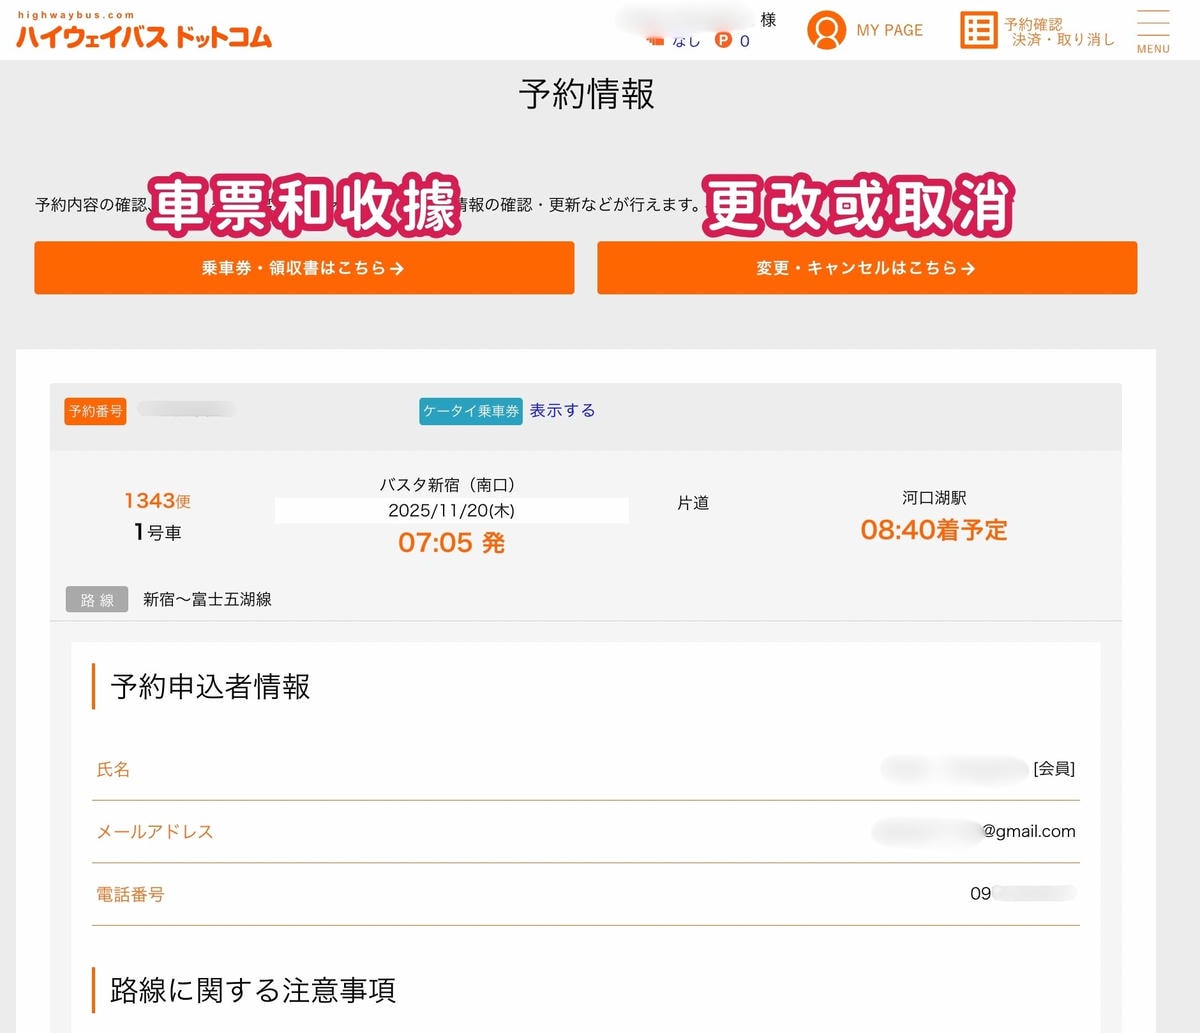
Task: Select 河口湖駅 arrival stop text
Action: 934,497
